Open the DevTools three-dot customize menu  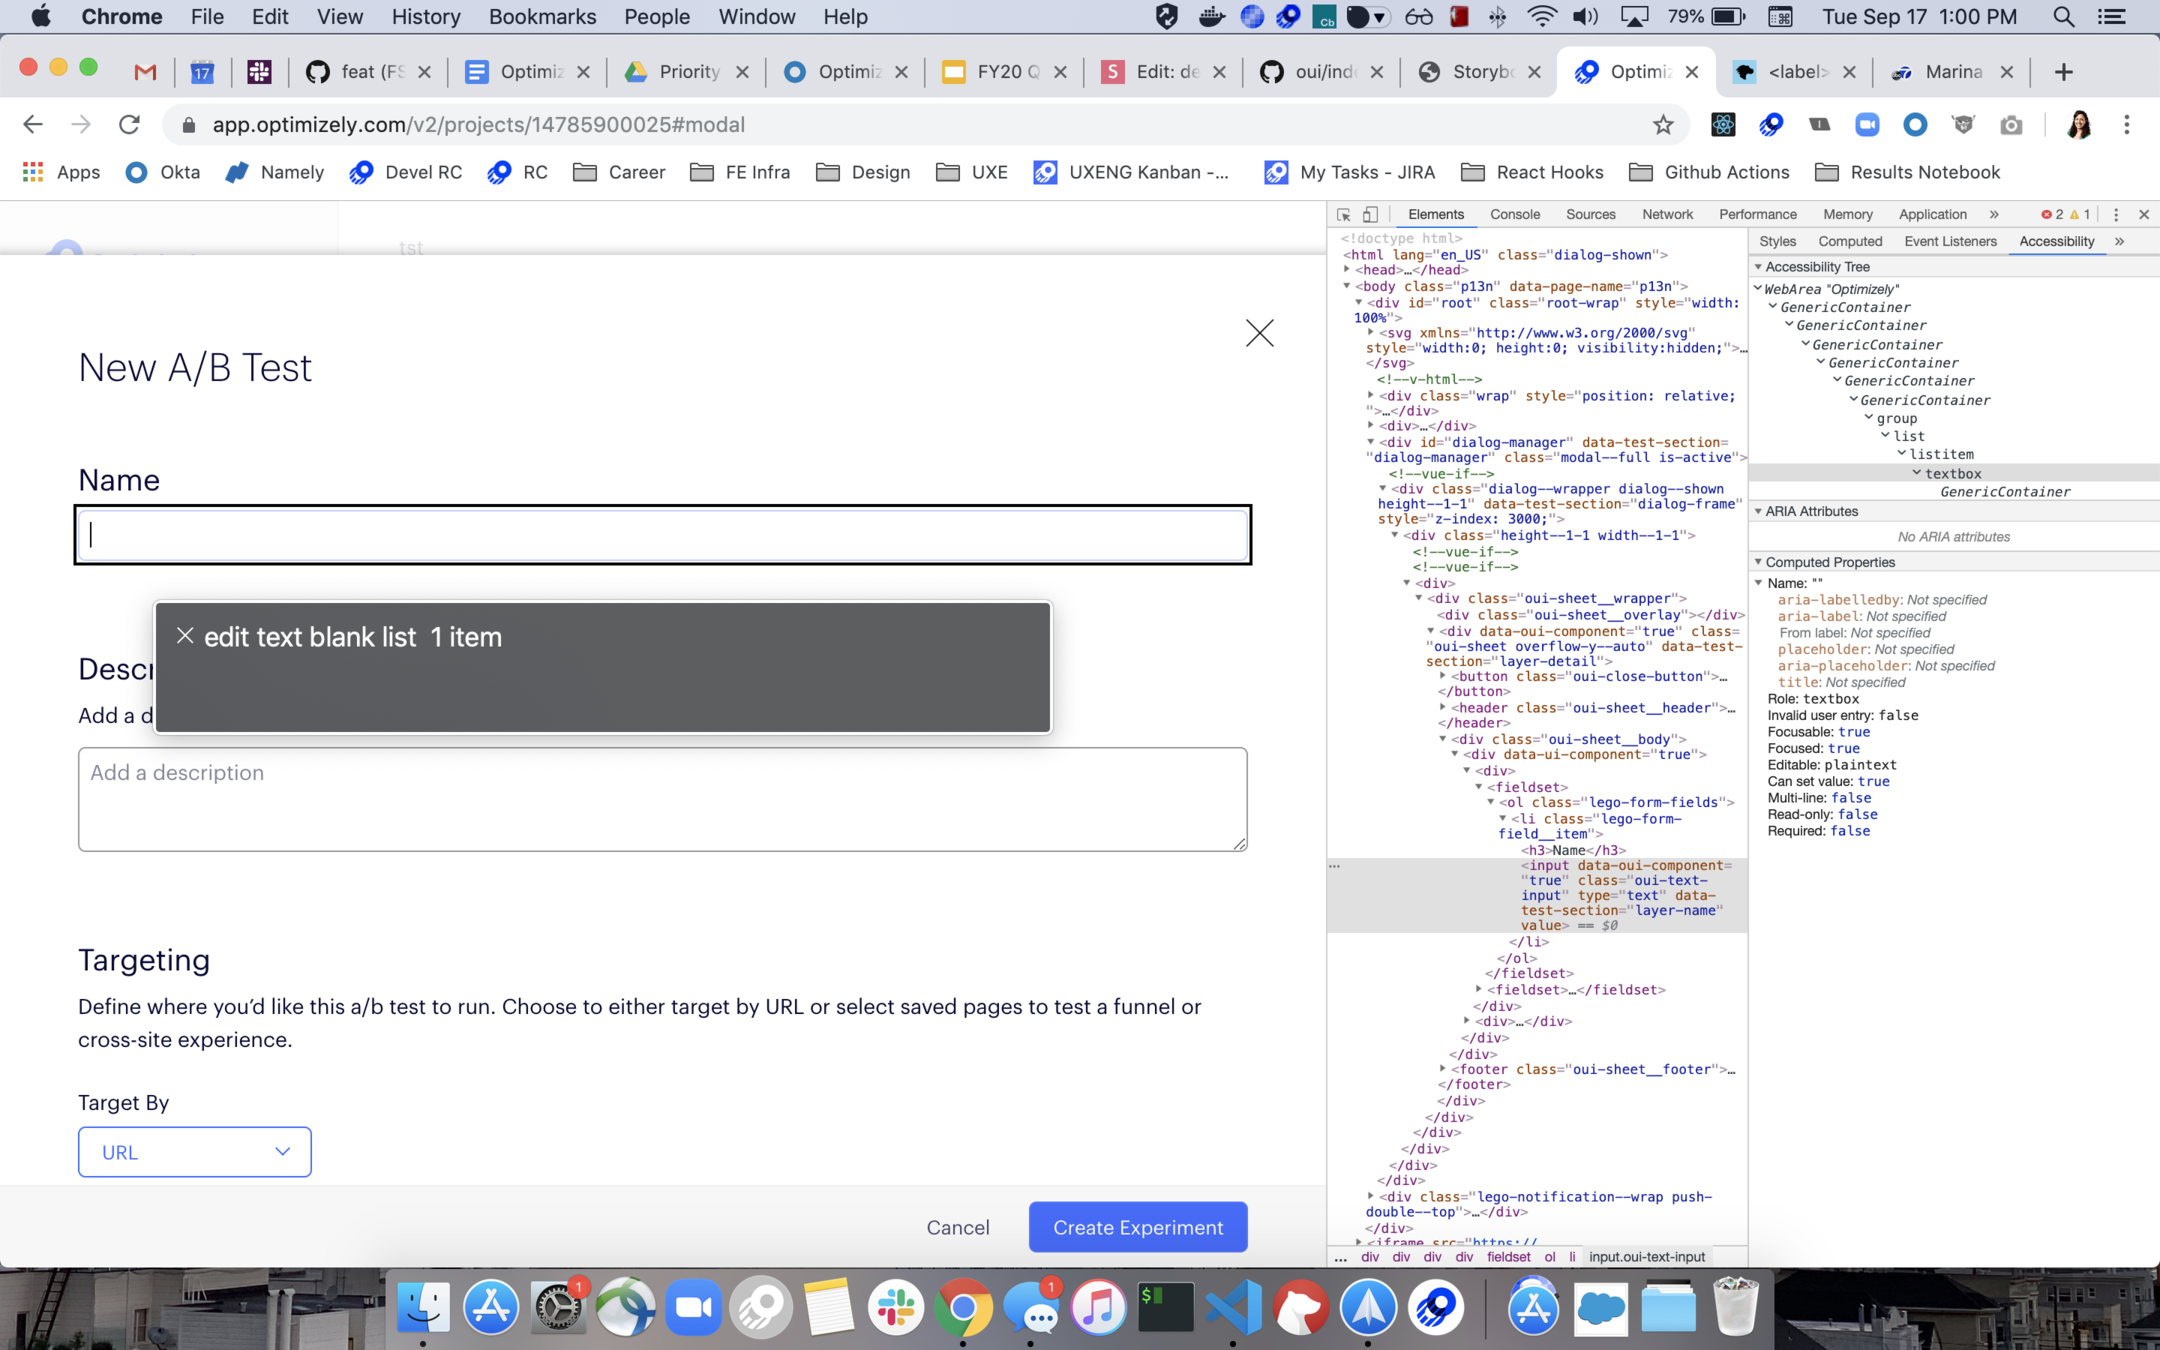2116,214
